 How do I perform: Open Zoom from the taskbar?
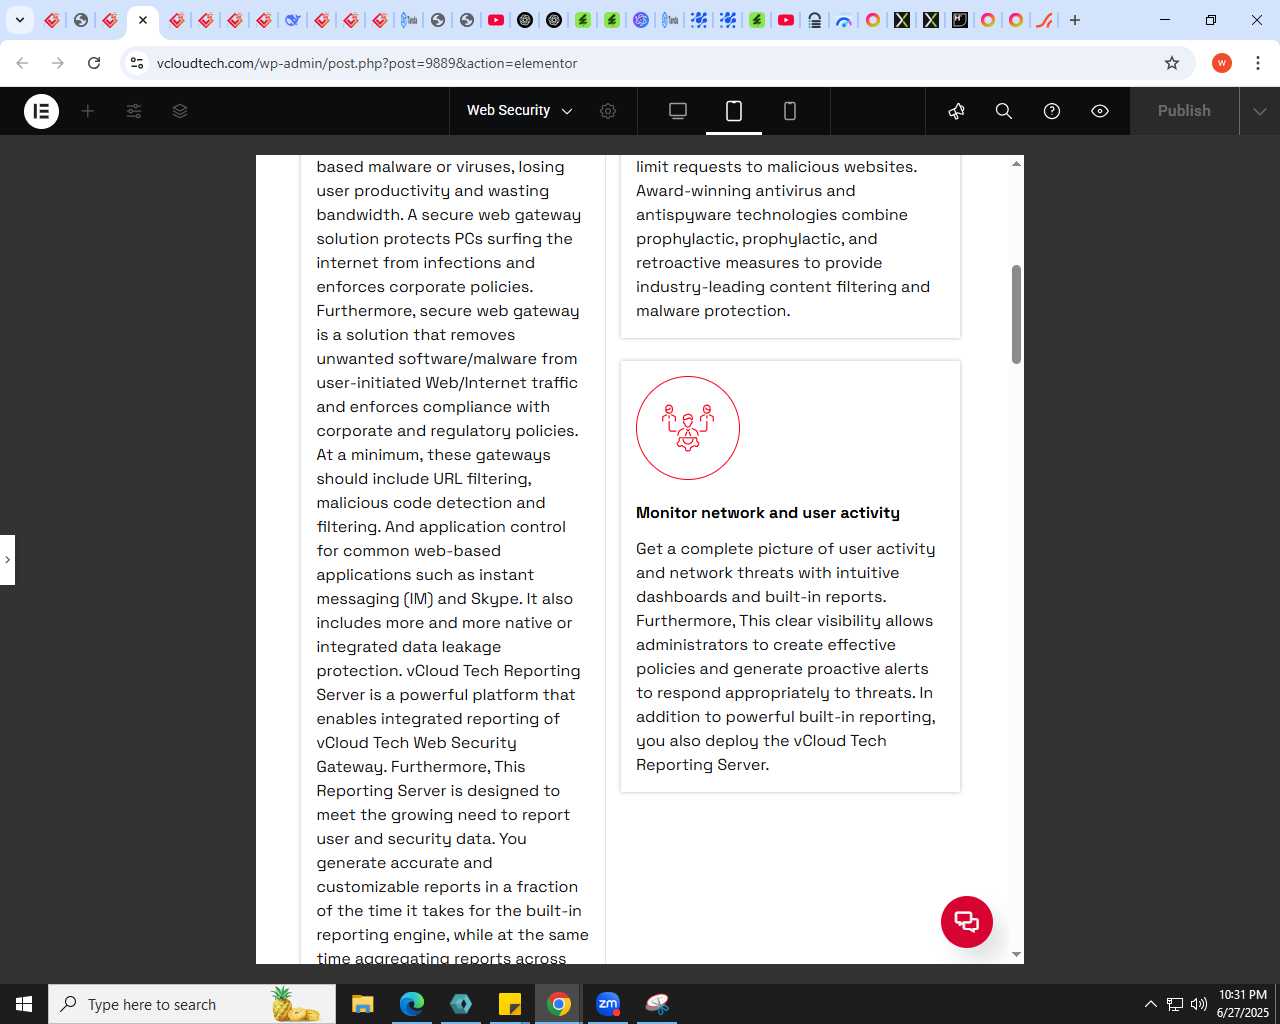[x=608, y=1004]
